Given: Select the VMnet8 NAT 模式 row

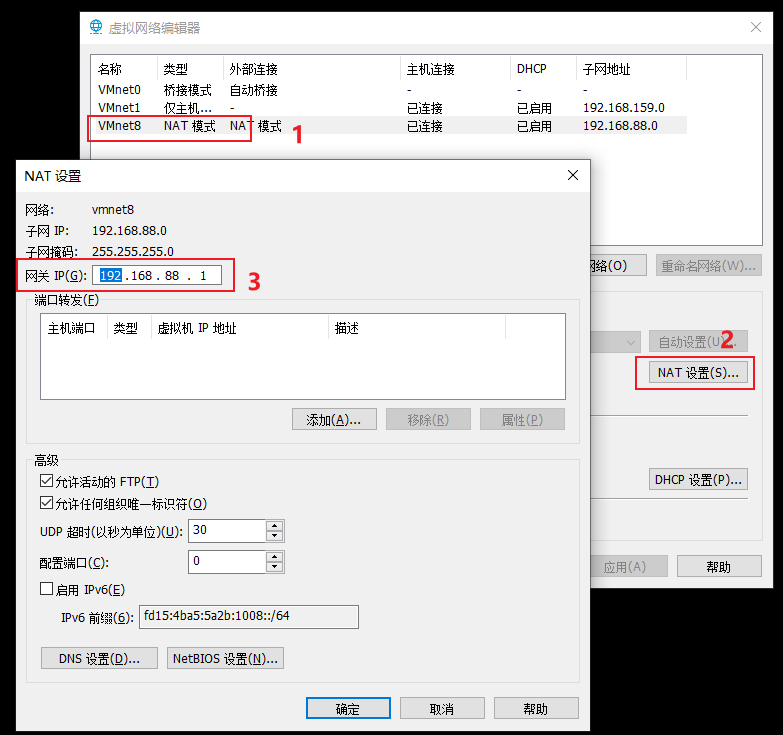Looking at the screenshot, I should [391, 125].
